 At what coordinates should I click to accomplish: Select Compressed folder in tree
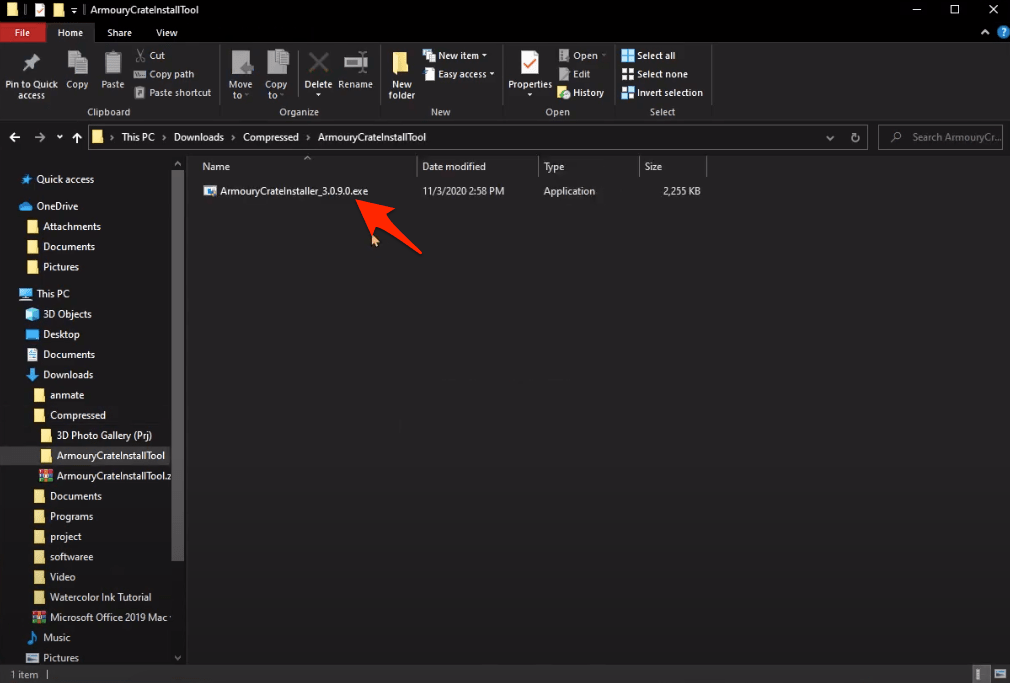click(77, 416)
